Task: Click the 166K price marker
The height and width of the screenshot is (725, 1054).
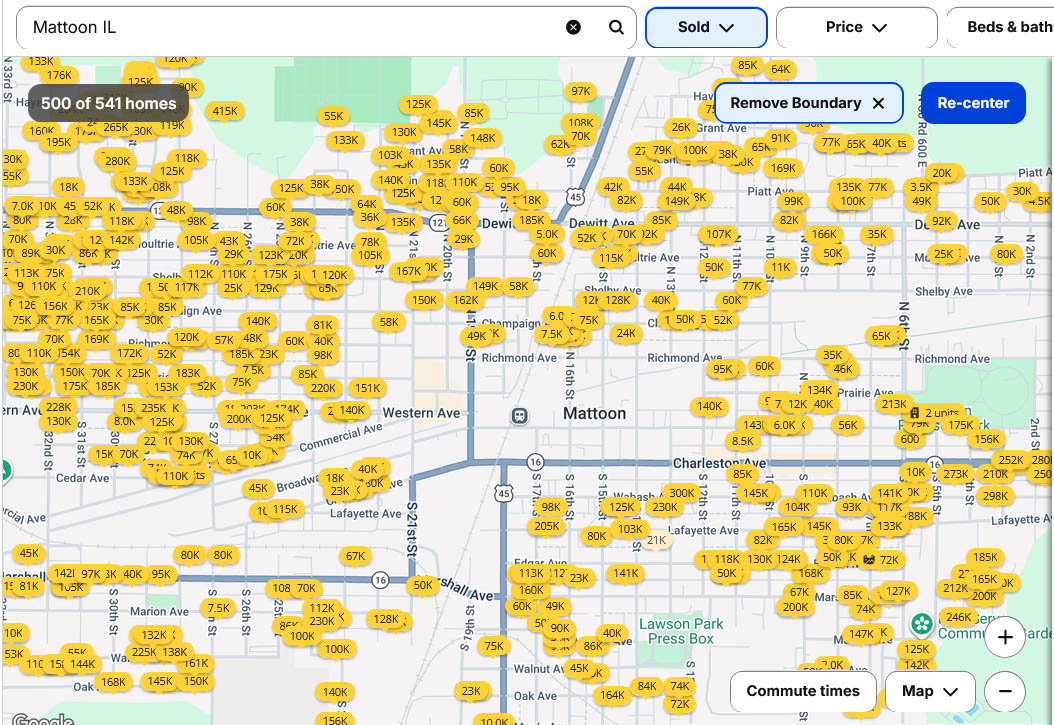Action: 823,234
